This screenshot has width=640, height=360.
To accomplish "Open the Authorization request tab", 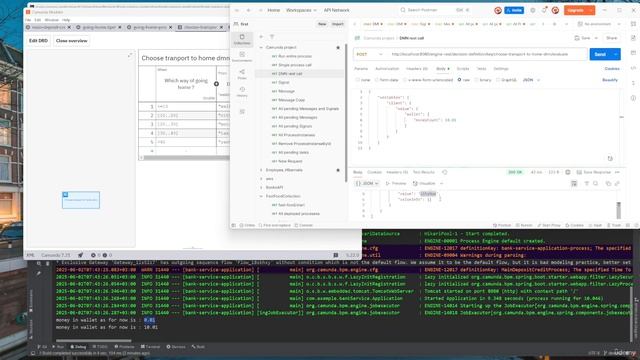I will 387,69.
